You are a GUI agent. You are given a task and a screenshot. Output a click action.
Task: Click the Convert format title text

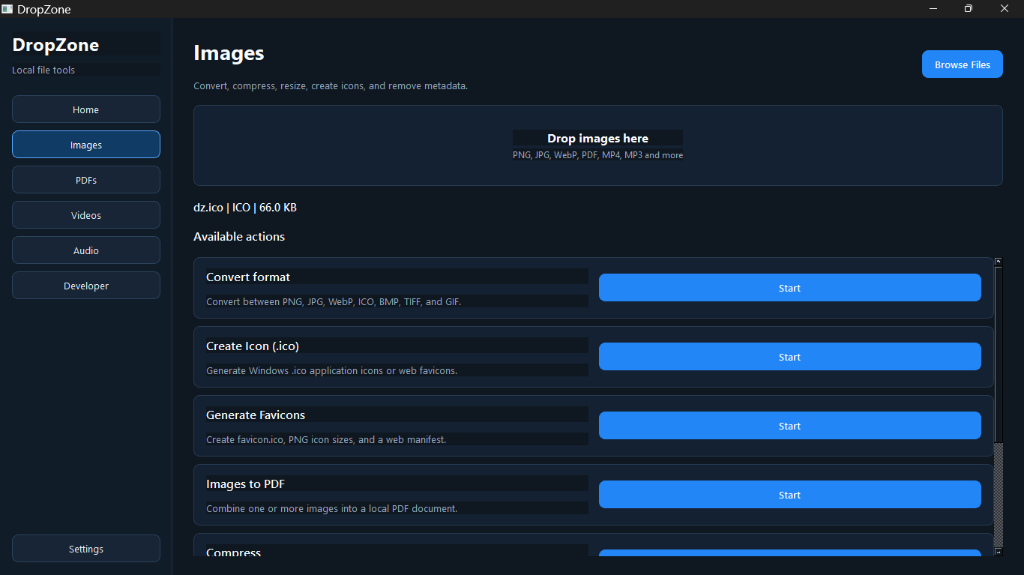tap(248, 277)
